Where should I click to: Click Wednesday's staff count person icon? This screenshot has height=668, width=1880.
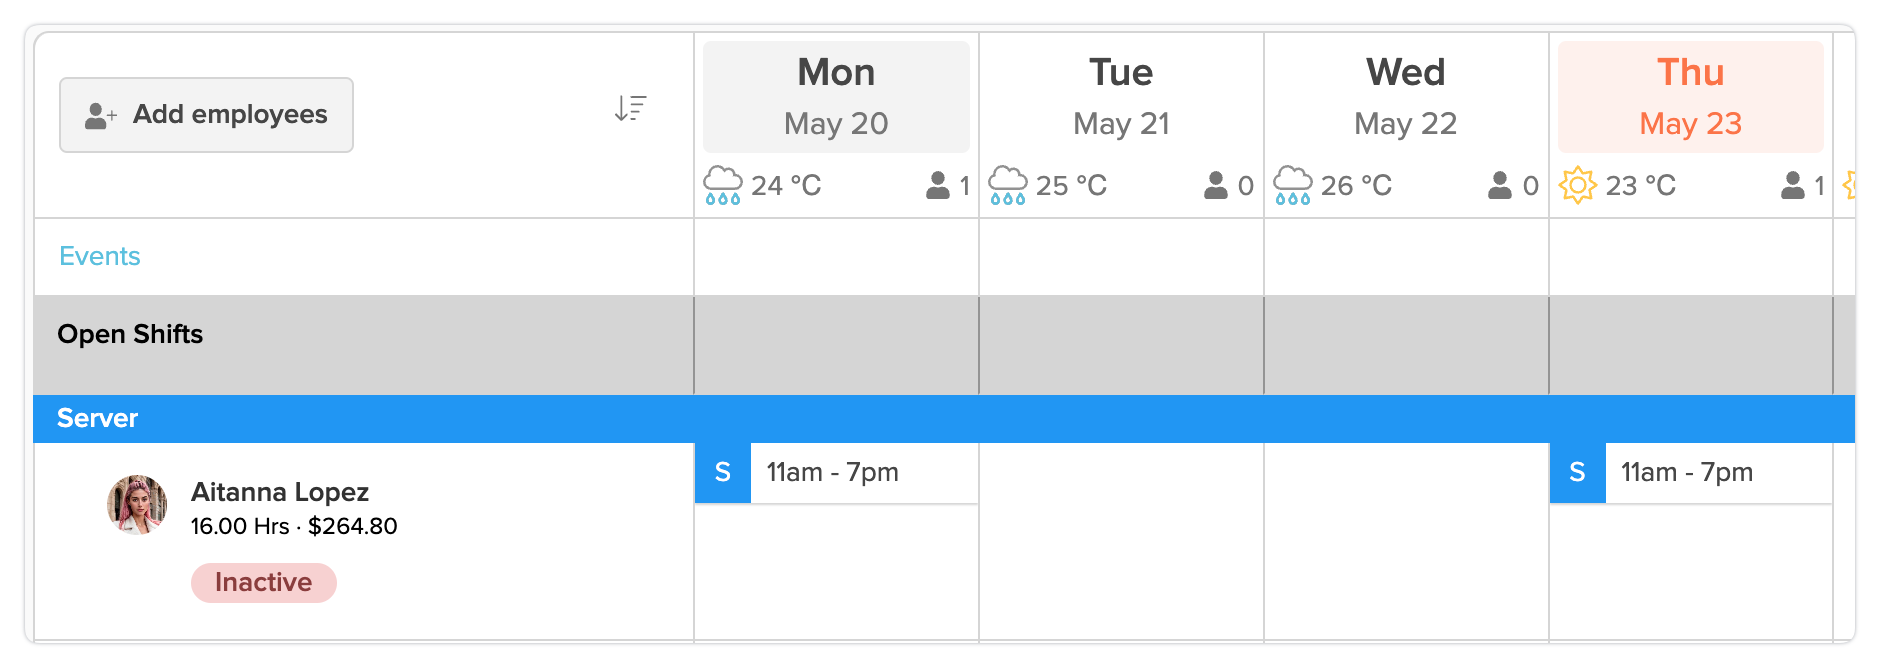(1500, 186)
